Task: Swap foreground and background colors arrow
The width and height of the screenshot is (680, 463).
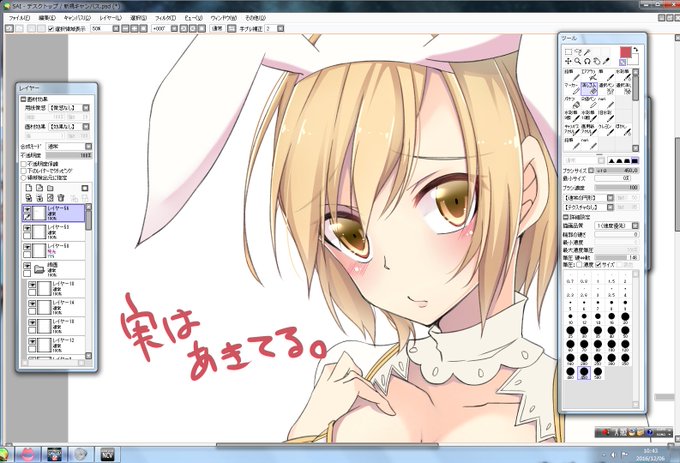Action: pyautogui.click(x=635, y=50)
